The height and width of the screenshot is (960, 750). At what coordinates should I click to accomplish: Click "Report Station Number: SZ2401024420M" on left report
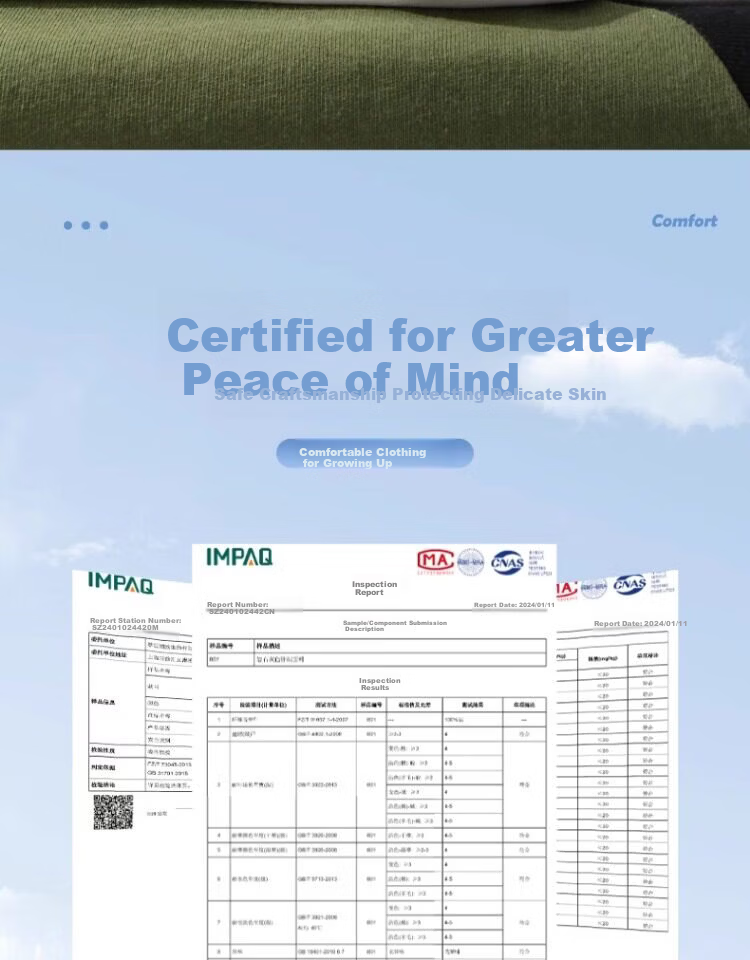tap(135, 624)
